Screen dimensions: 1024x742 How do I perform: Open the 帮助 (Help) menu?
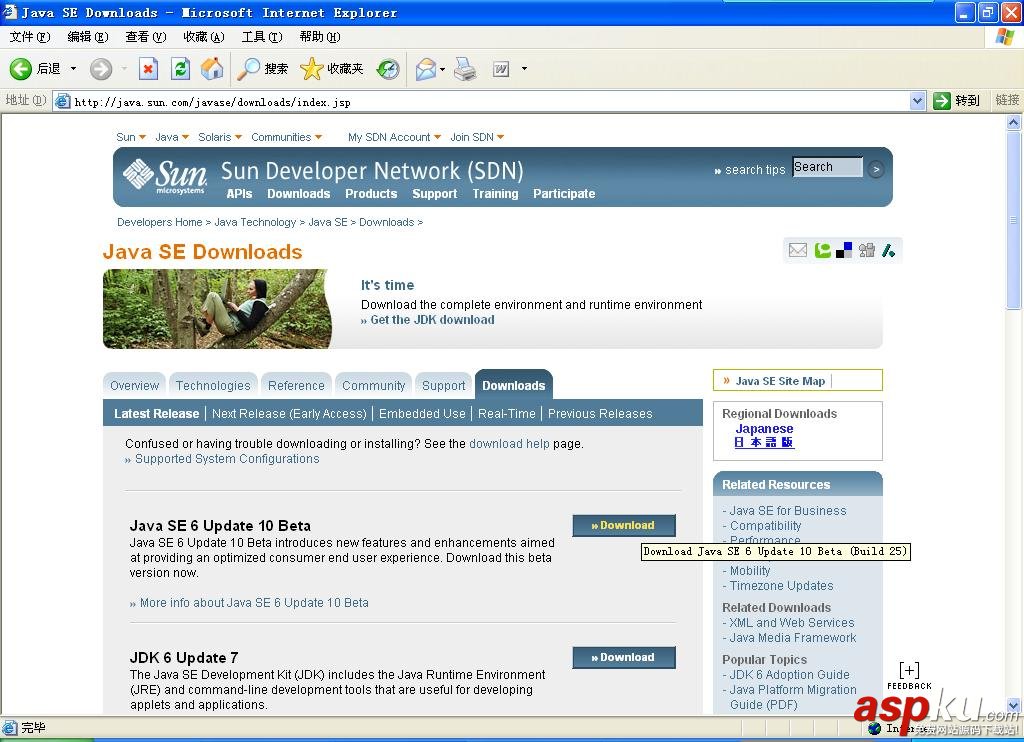(x=320, y=37)
